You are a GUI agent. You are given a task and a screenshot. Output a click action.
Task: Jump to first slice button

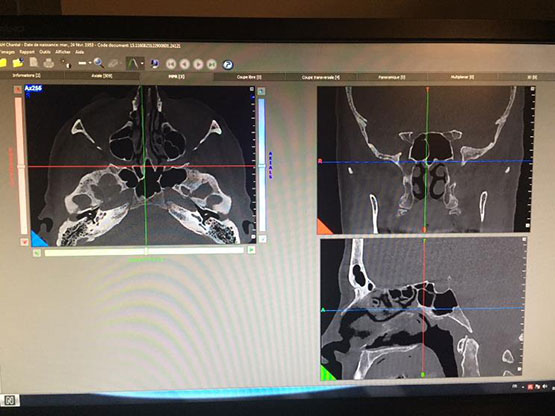pyautogui.click(x=171, y=64)
